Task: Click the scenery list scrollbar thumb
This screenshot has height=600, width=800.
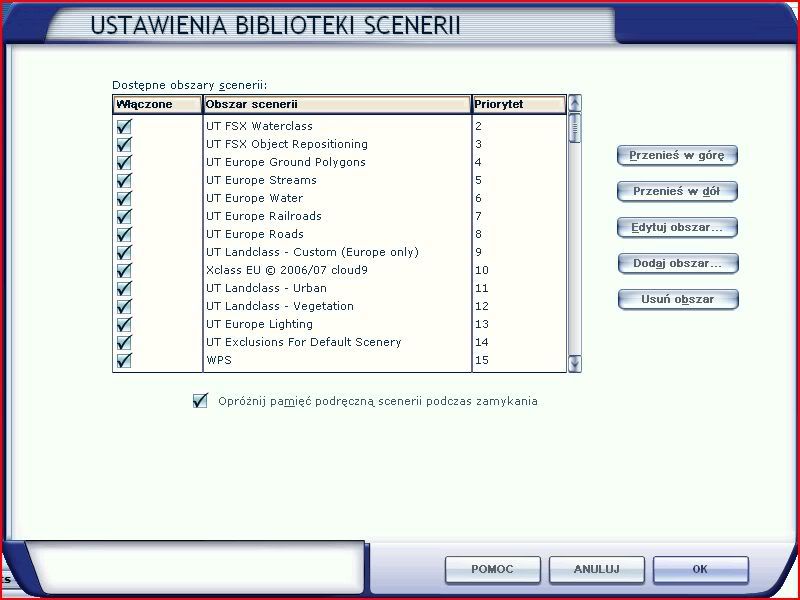Action: 574,128
